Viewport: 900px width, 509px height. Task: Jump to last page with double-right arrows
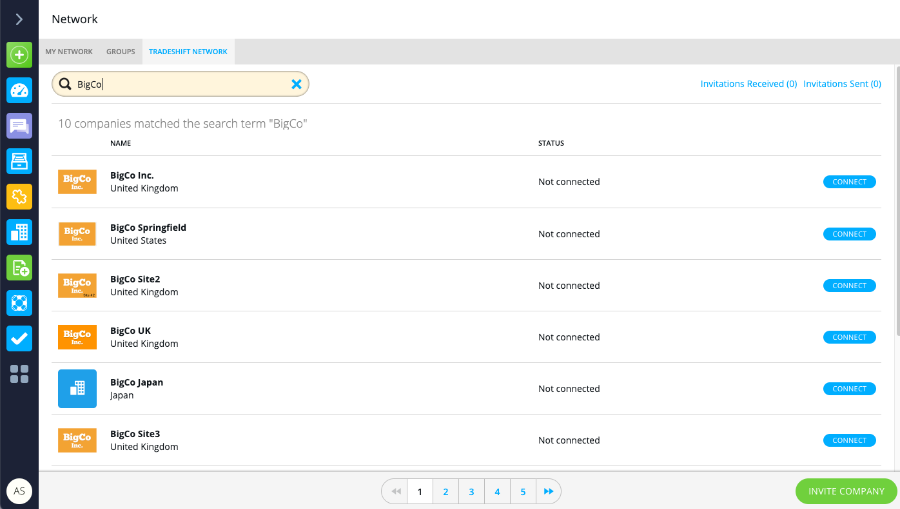(548, 492)
